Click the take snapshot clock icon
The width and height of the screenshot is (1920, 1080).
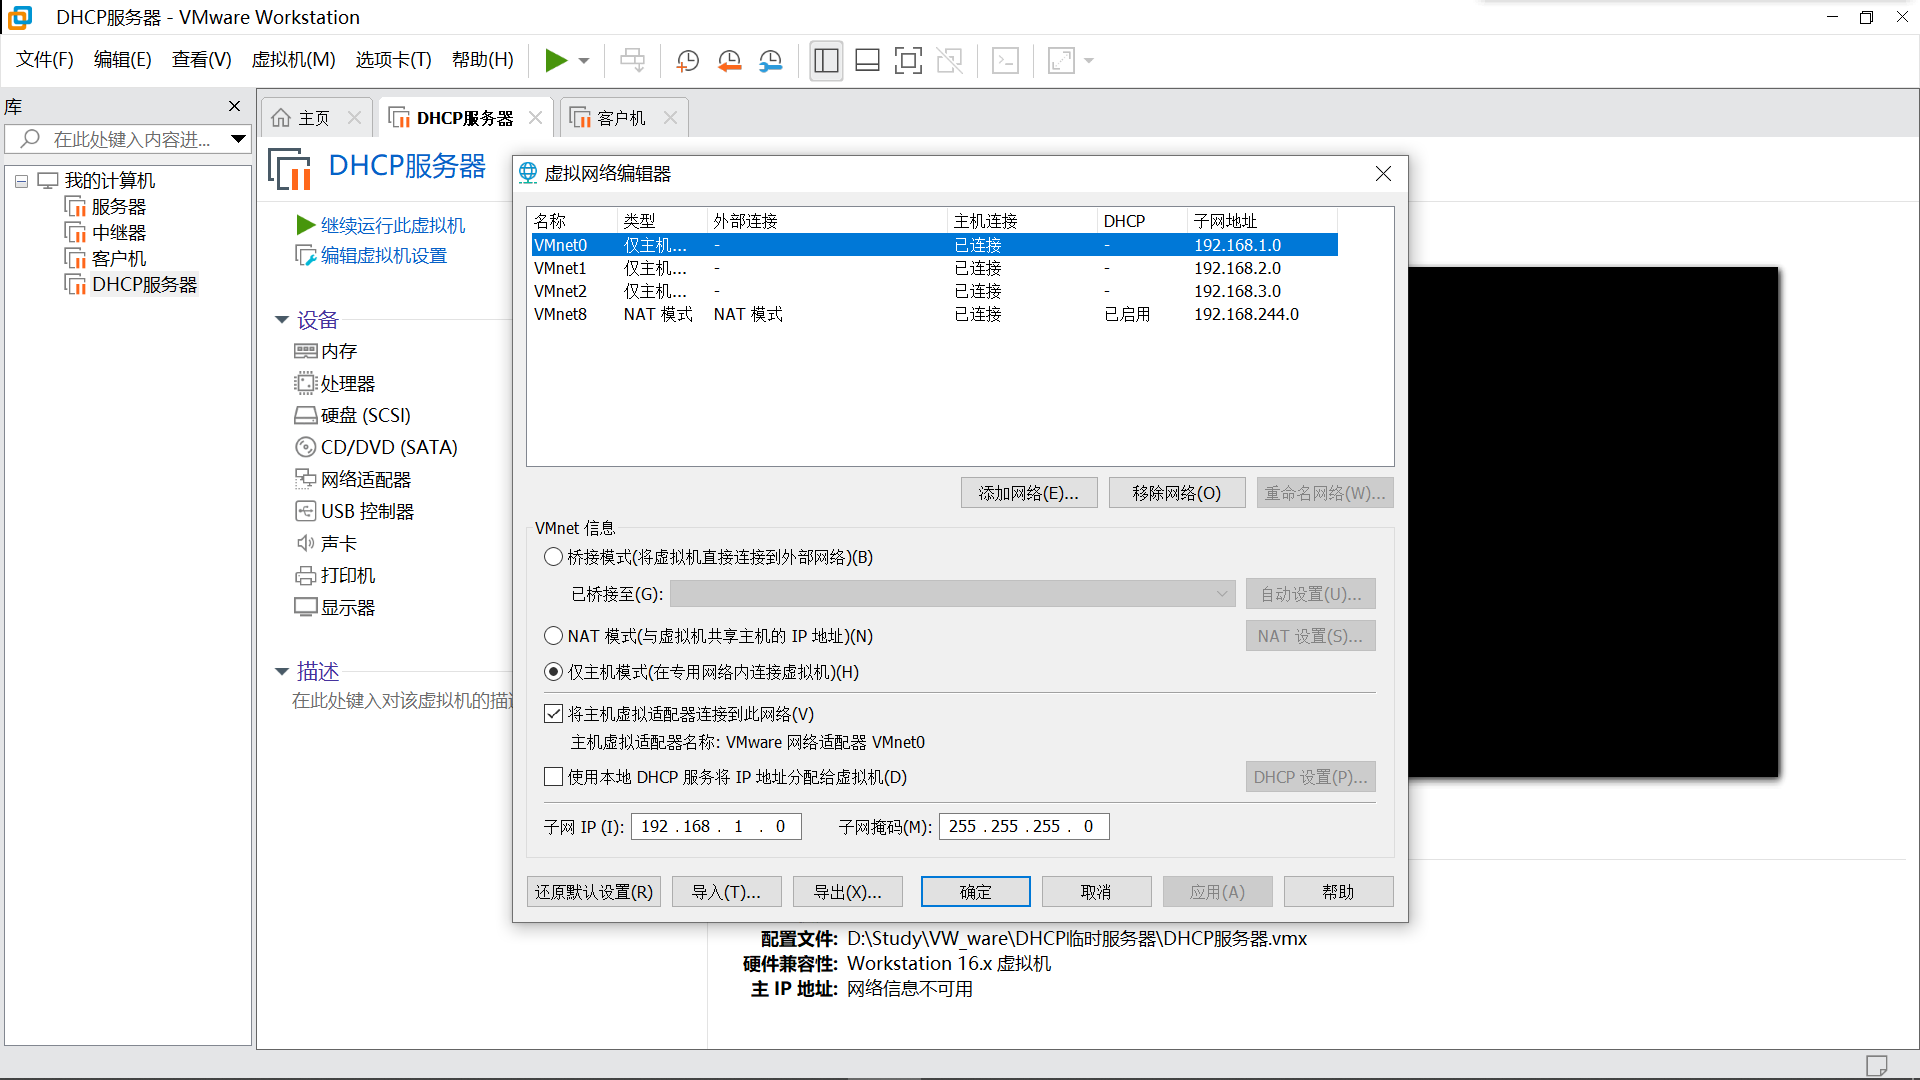(688, 61)
